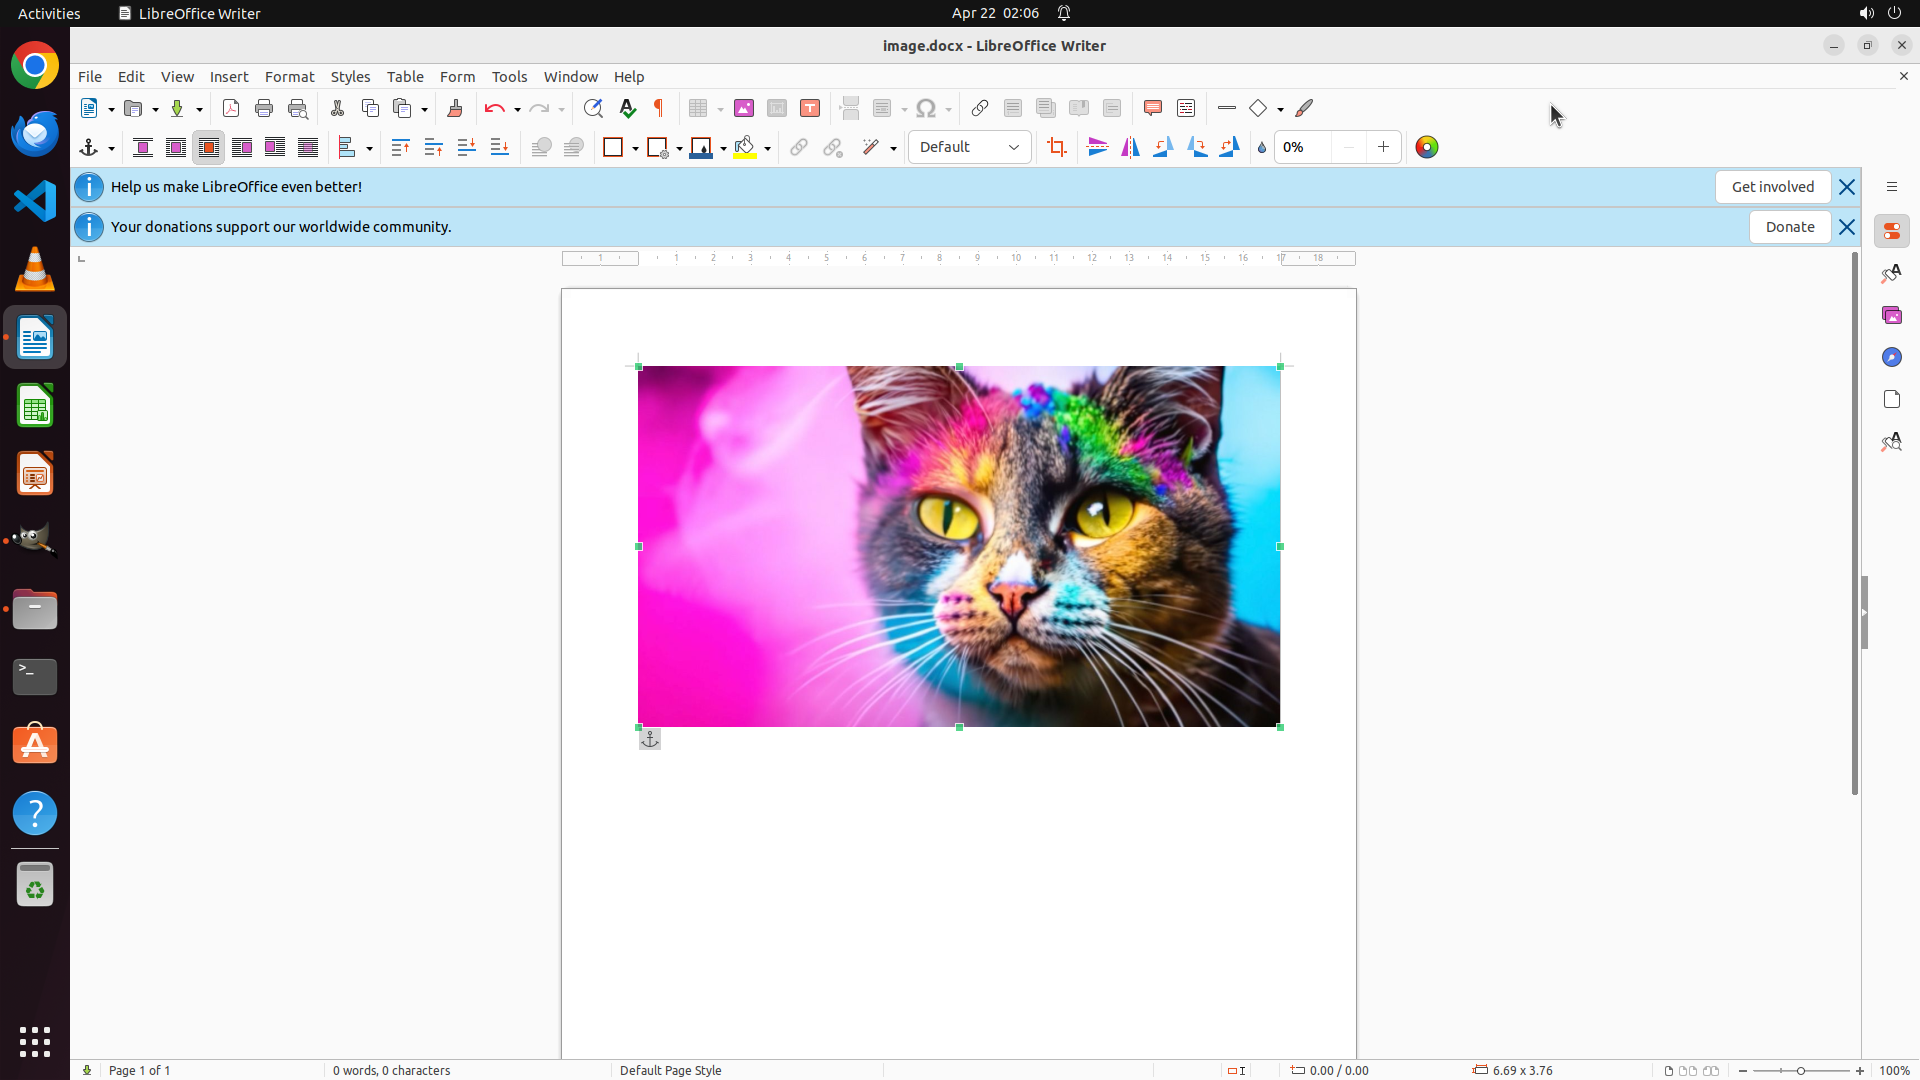
Task: Enable Wrap Off text wrapping
Action: tap(143, 147)
